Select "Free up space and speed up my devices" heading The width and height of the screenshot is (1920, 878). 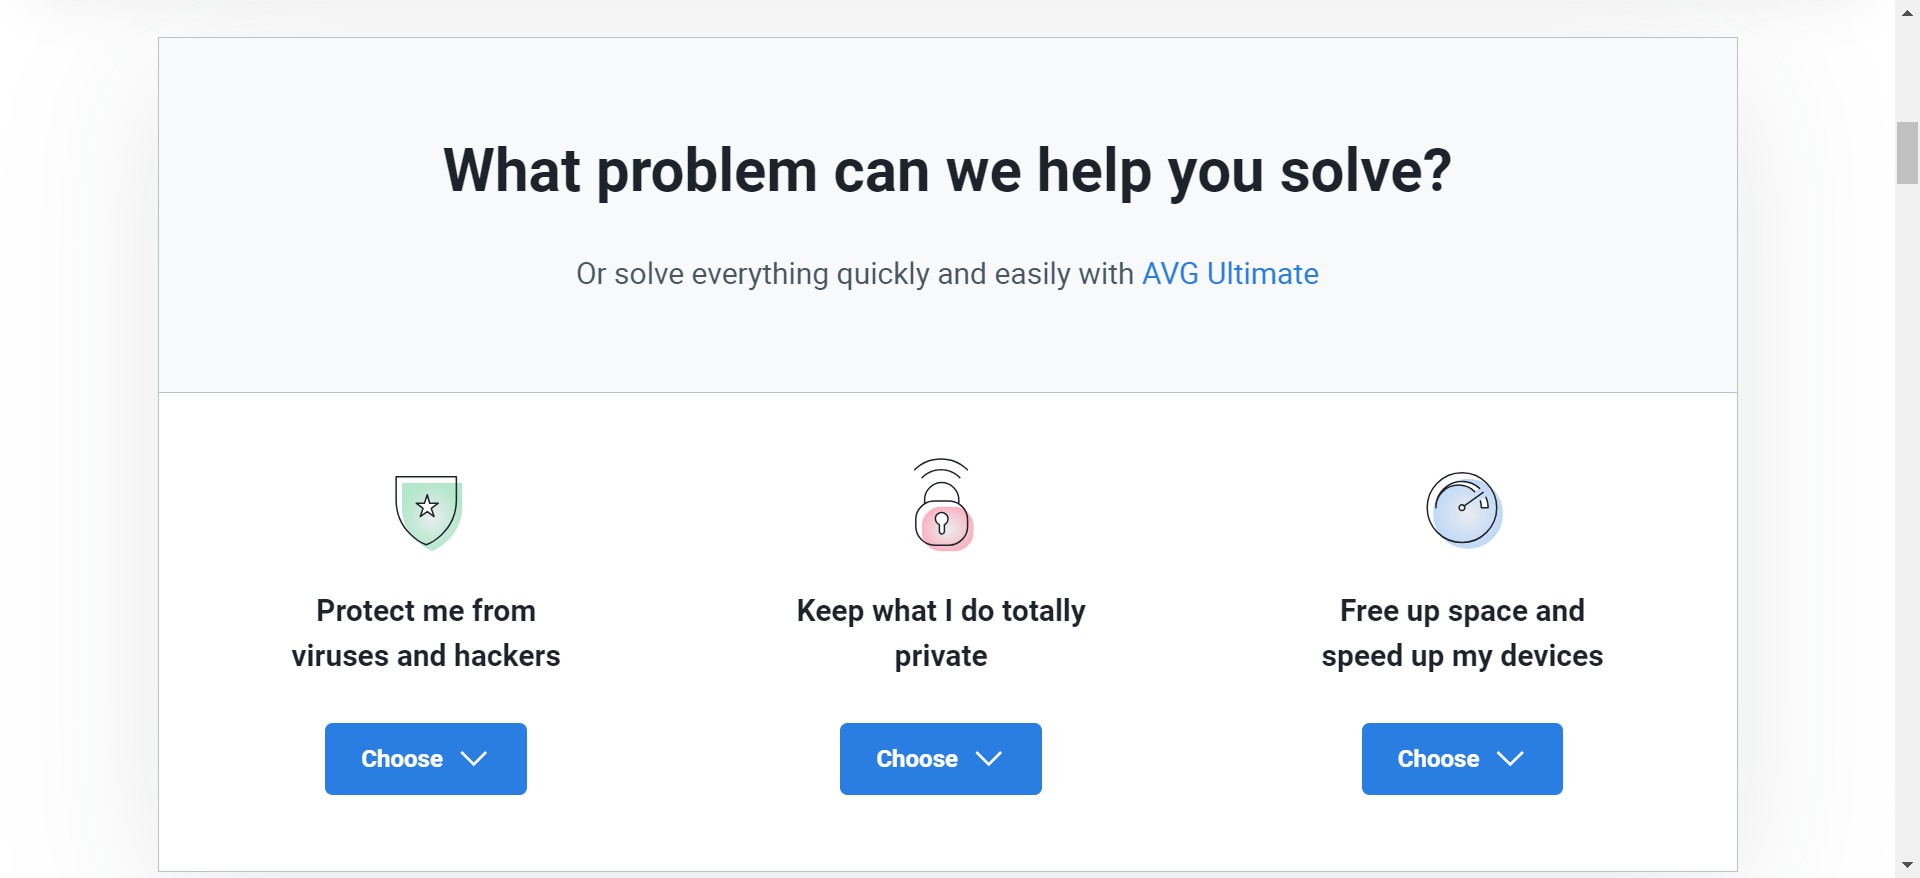pos(1462,633)
